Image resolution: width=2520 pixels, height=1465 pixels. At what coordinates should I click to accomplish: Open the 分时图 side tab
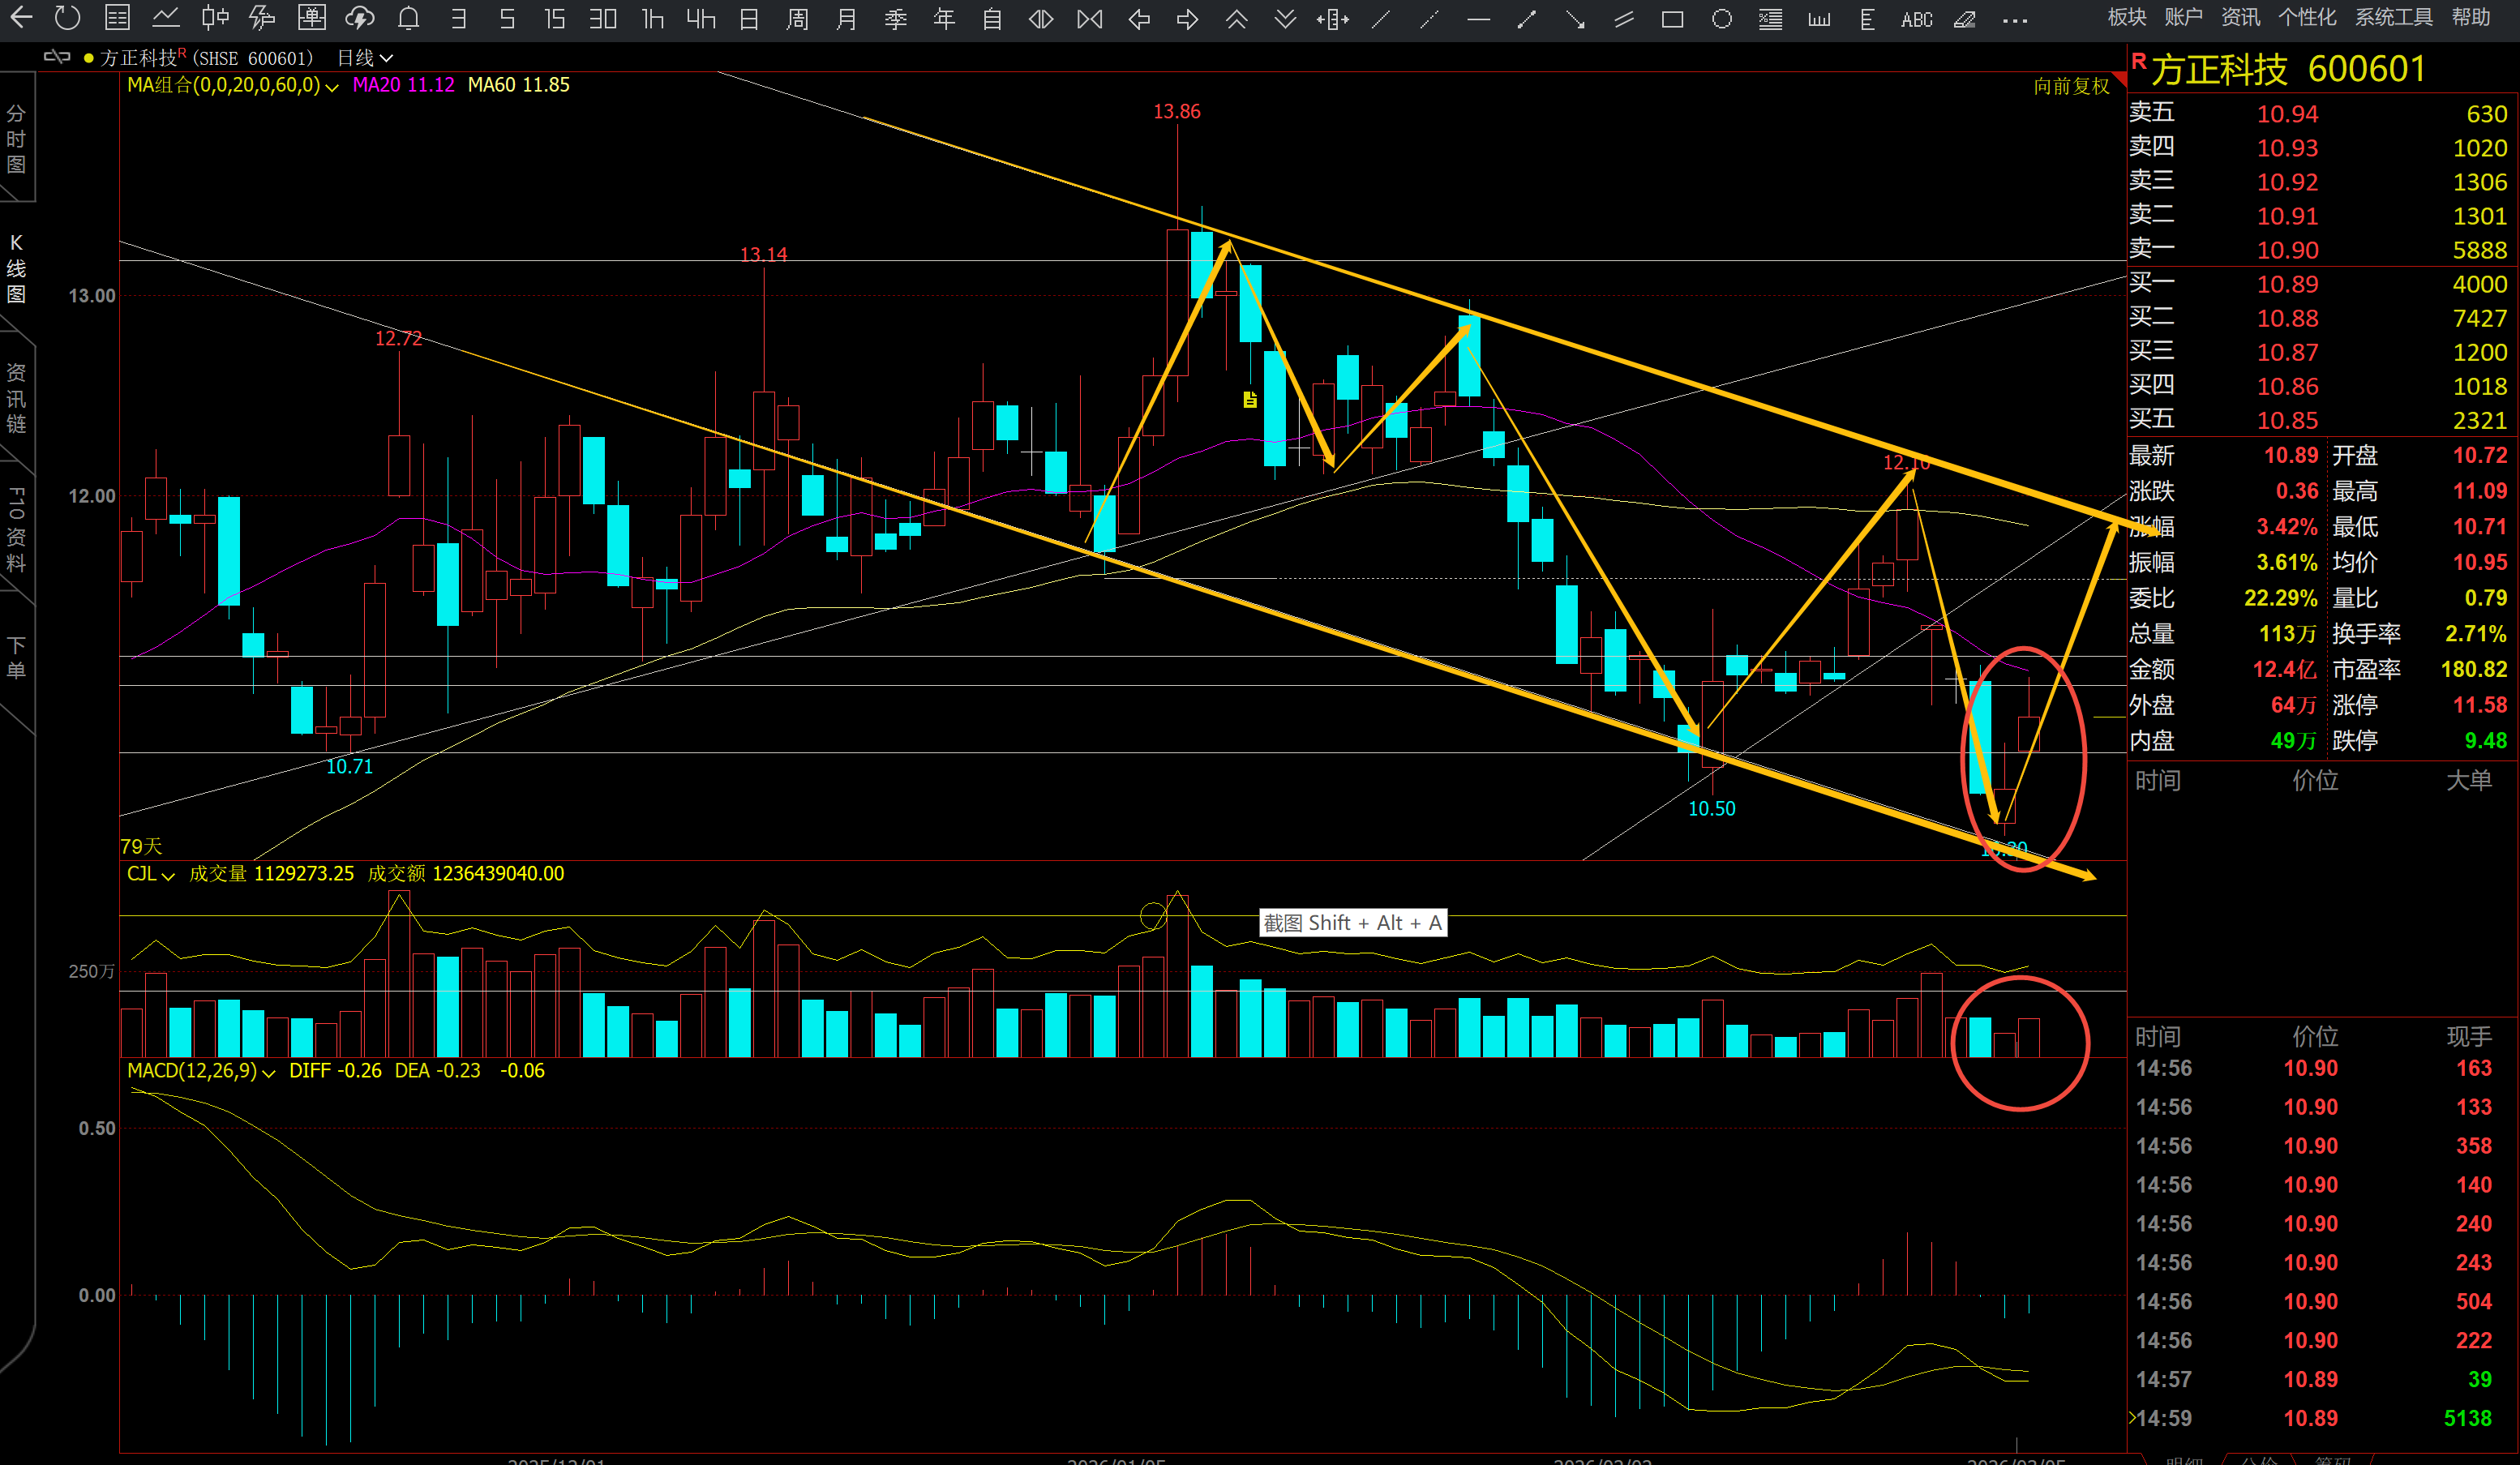(17, 140)
